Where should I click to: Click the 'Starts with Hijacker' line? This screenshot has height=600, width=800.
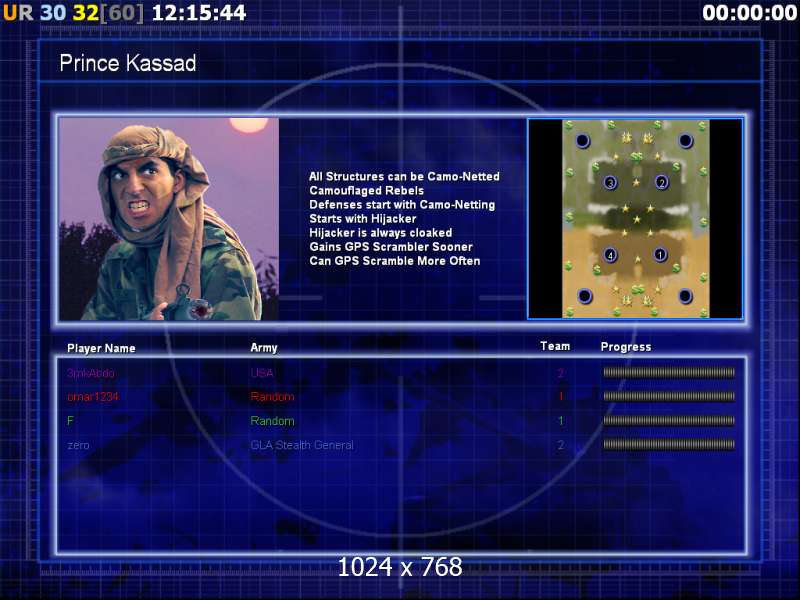click(x=363, y=219)
